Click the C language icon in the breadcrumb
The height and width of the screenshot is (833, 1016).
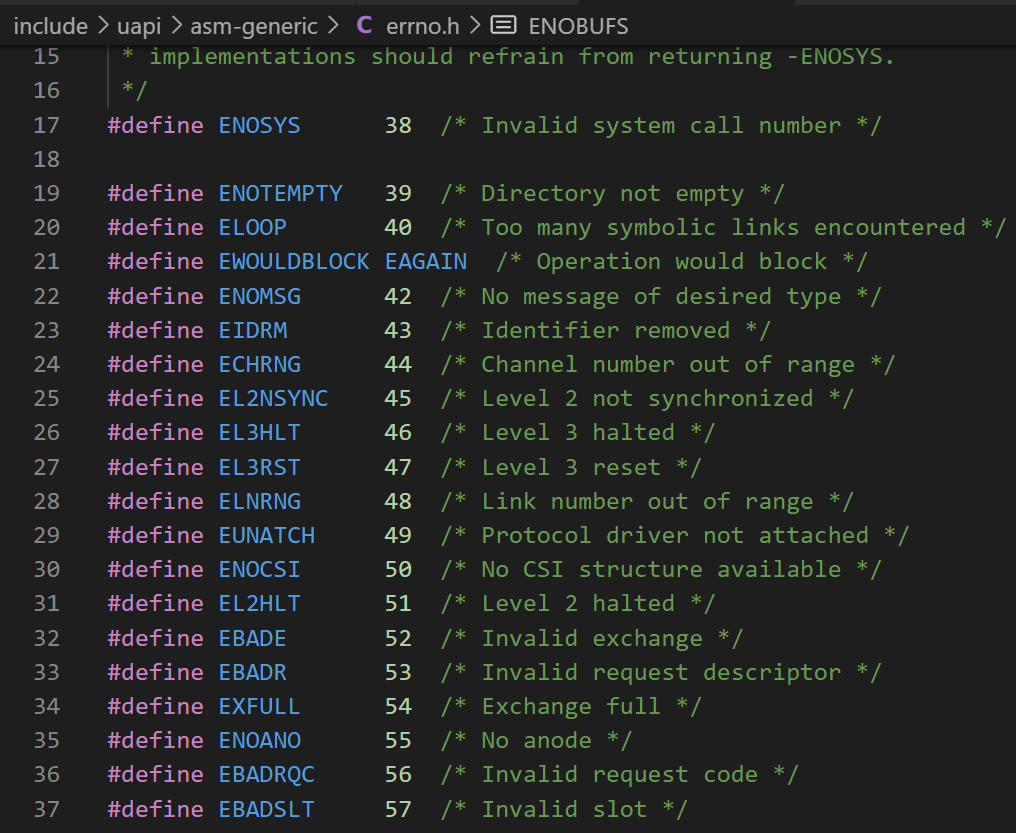click(364, 26)
